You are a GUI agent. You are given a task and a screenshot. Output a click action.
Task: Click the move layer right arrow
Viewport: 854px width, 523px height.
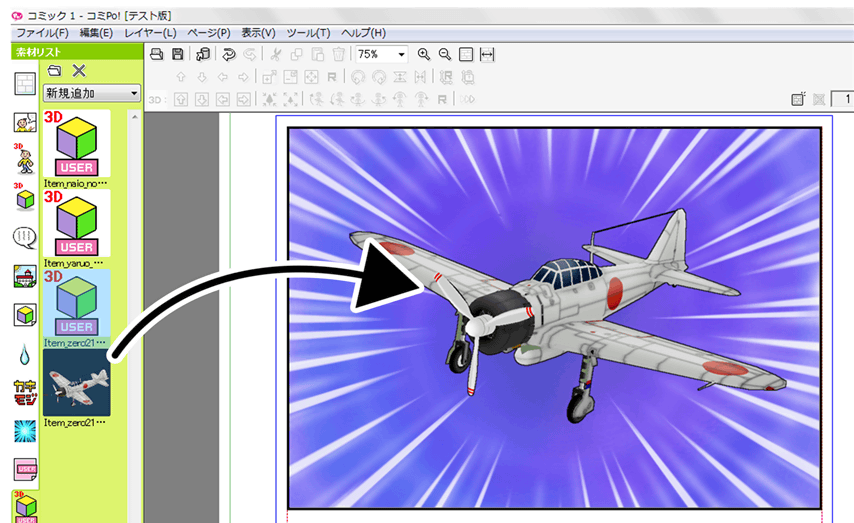[x=243, y=77]
